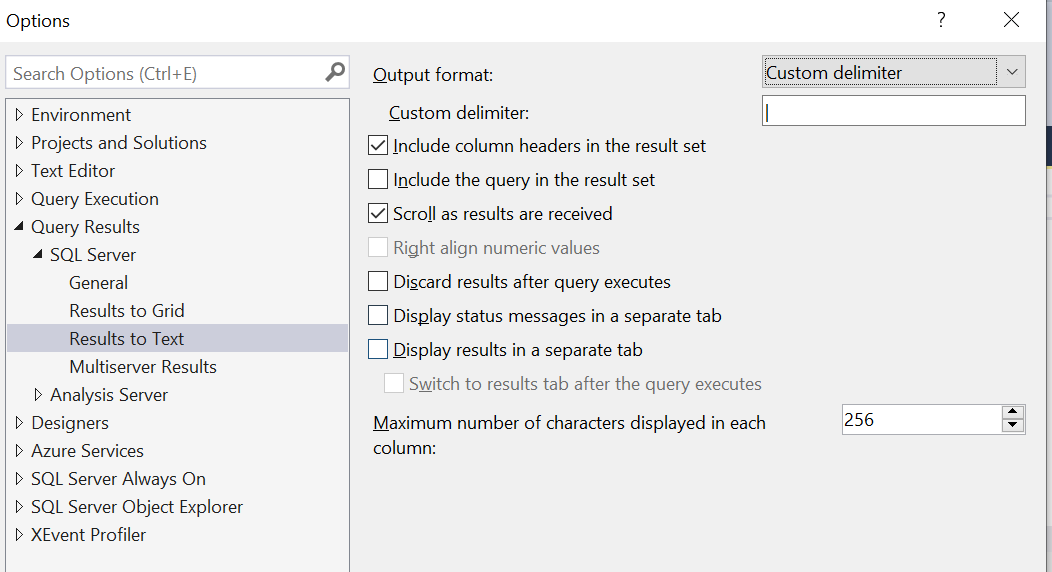
Task: Enable Include the query in result set
Action: tap(378, 180)
